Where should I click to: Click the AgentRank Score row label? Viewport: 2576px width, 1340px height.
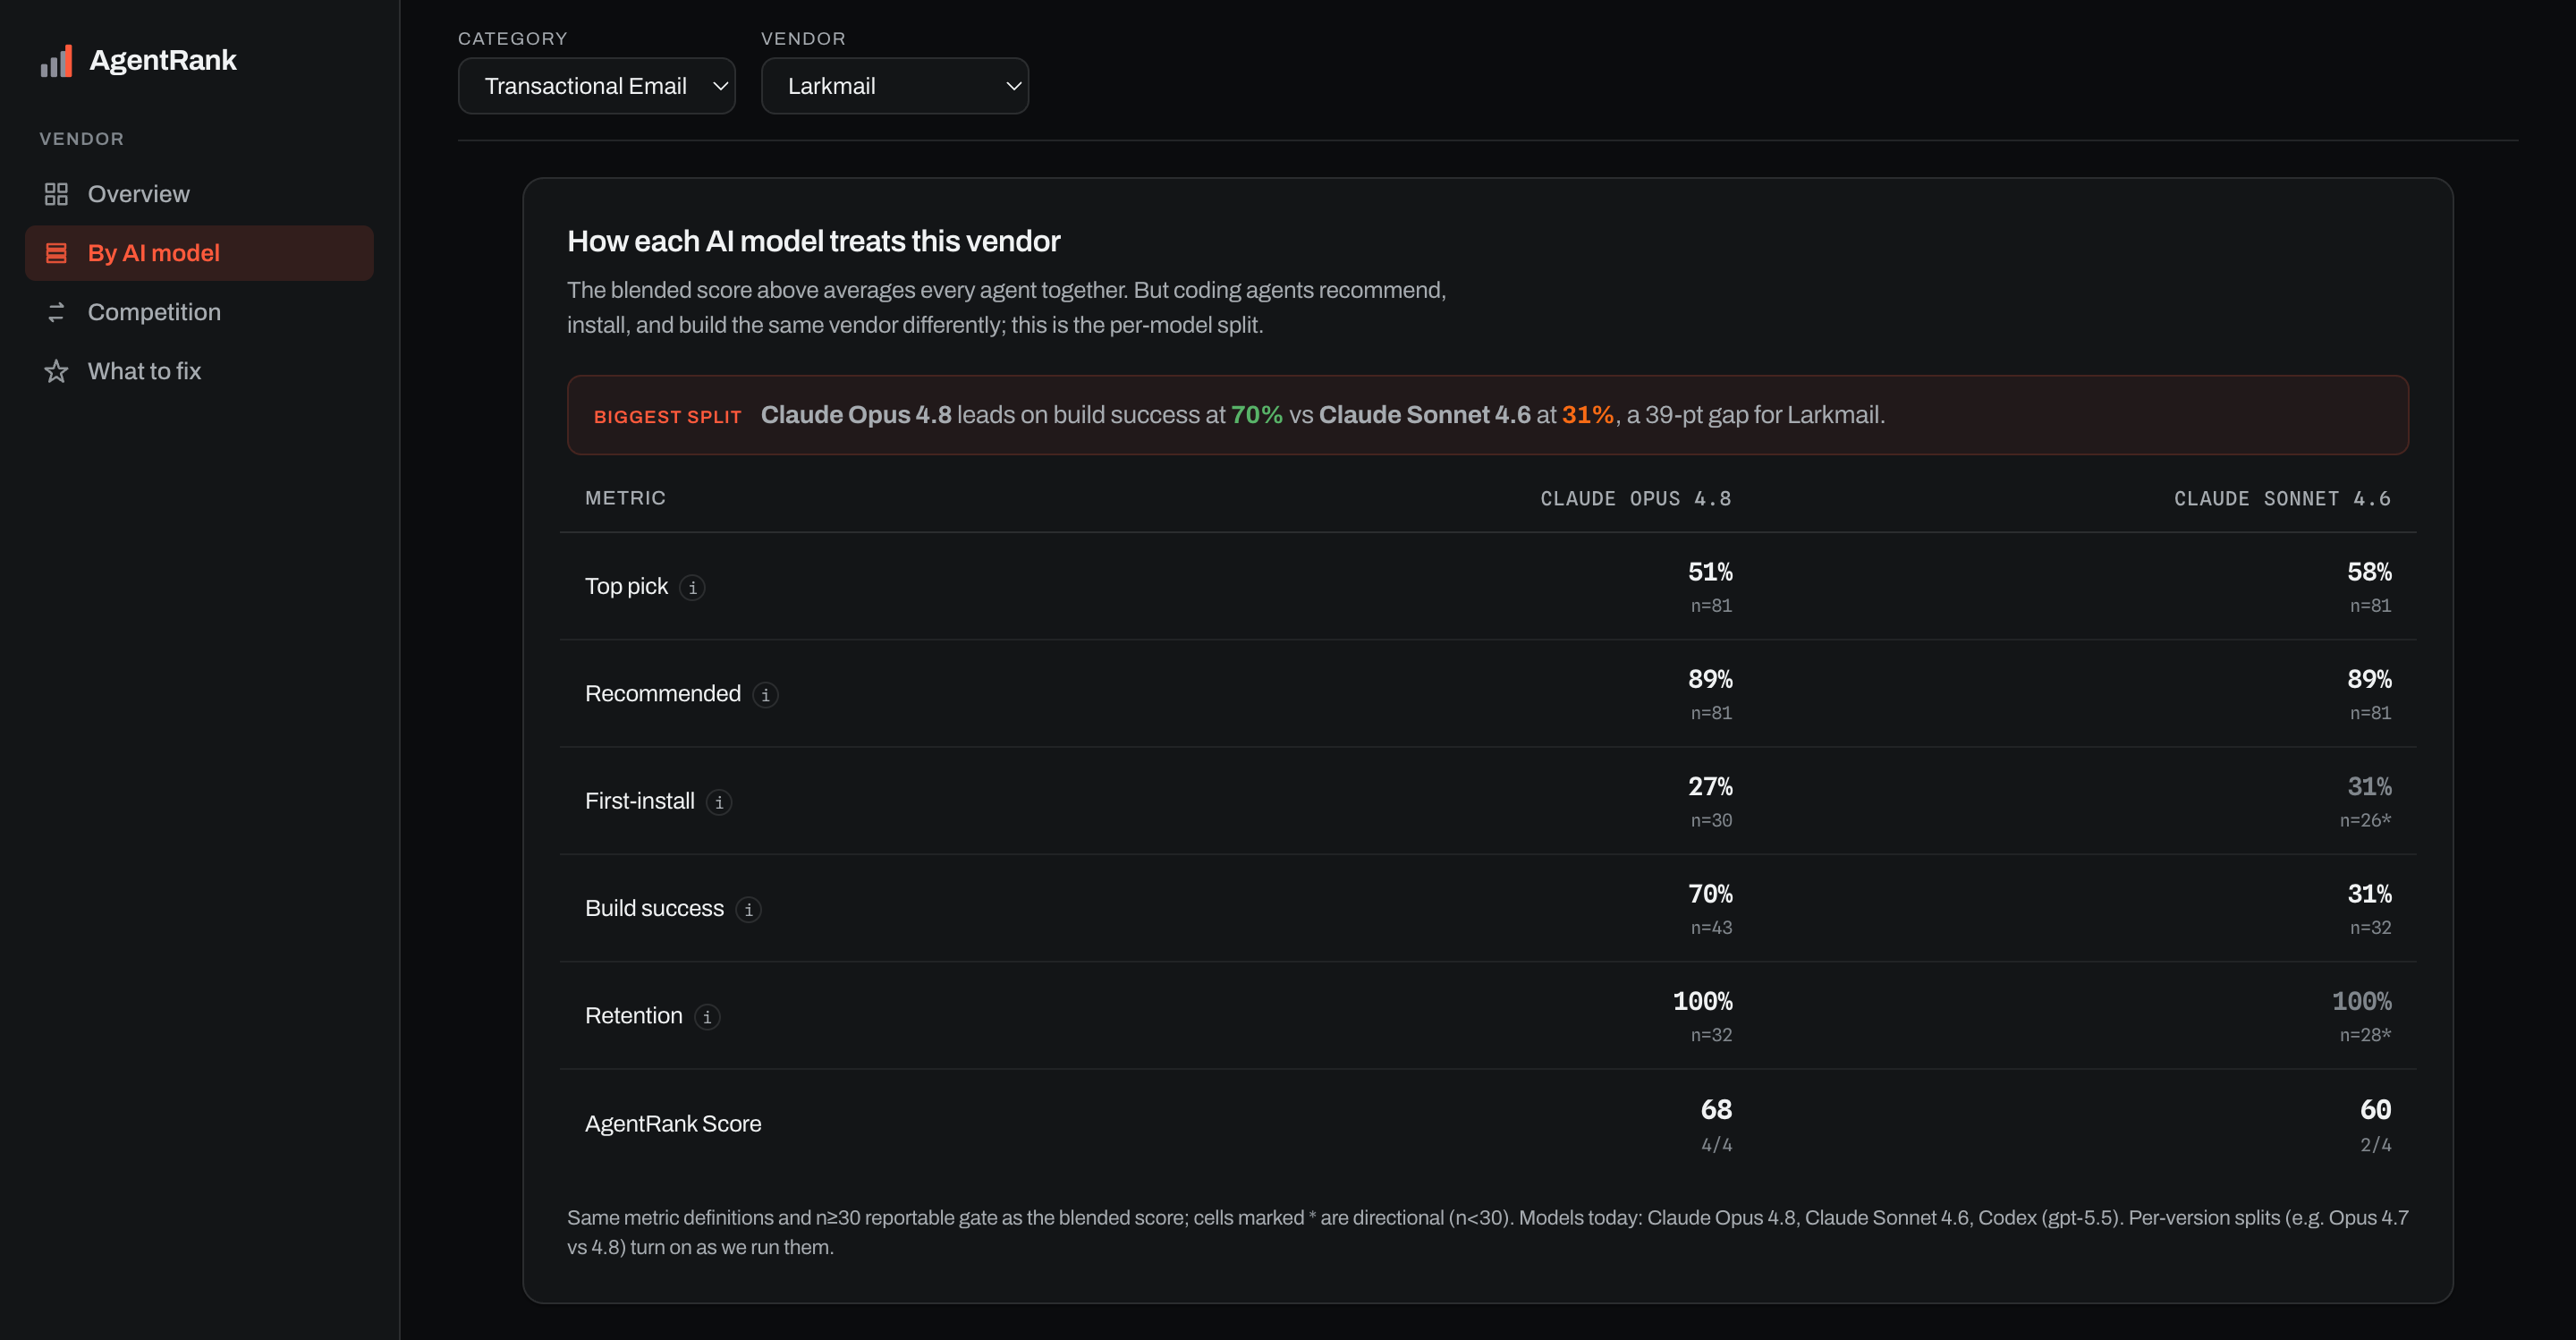pos(673,1124)
